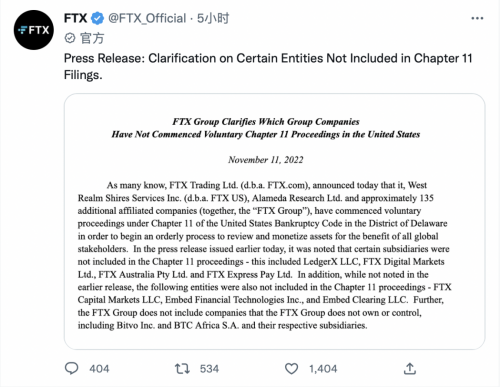This screenshot has width=500, height=387.
Task: Click the 404 reply count
Action: [99, 369]
